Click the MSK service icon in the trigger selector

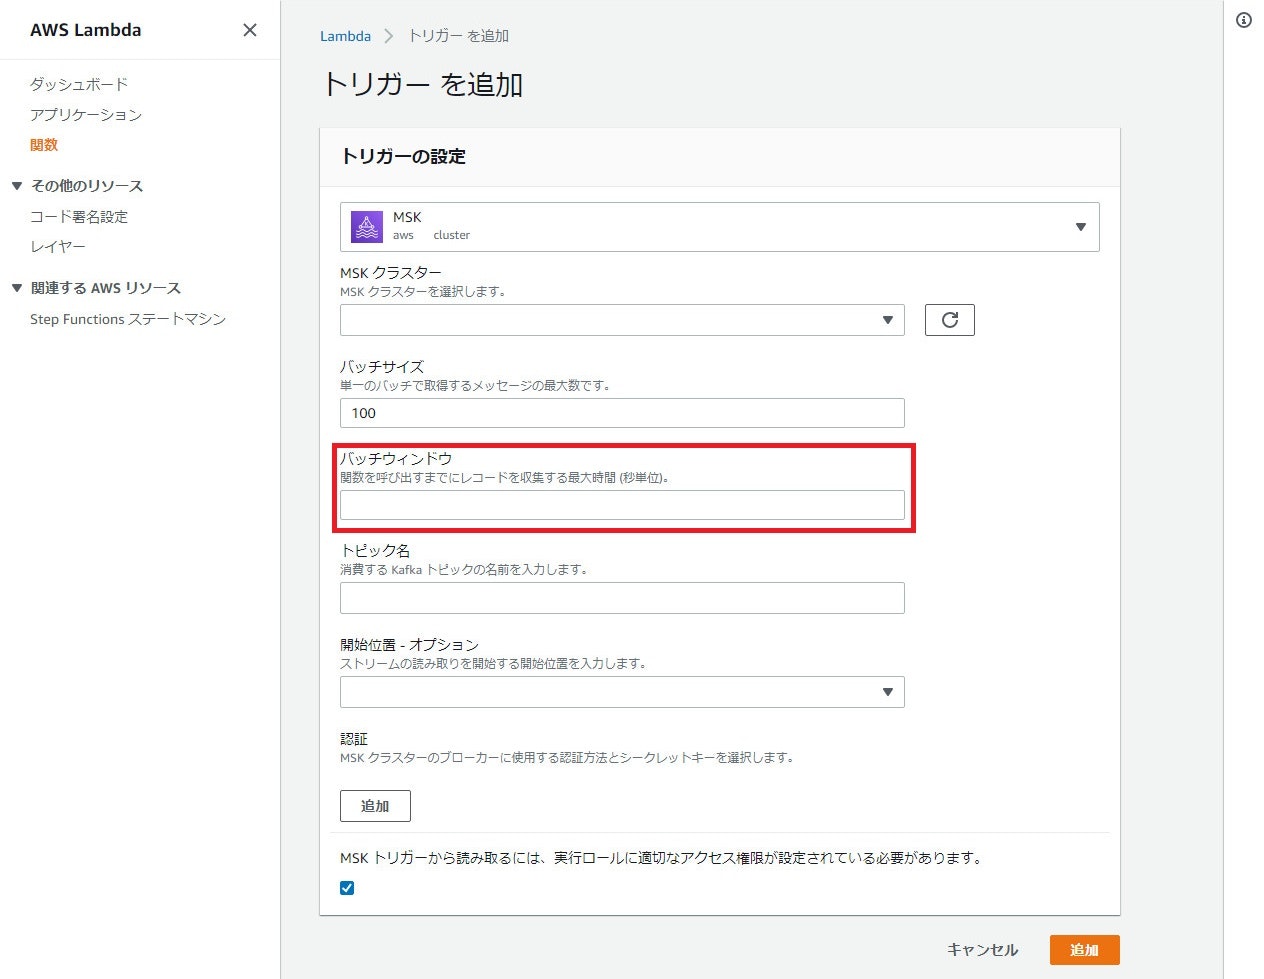[367, 227]
